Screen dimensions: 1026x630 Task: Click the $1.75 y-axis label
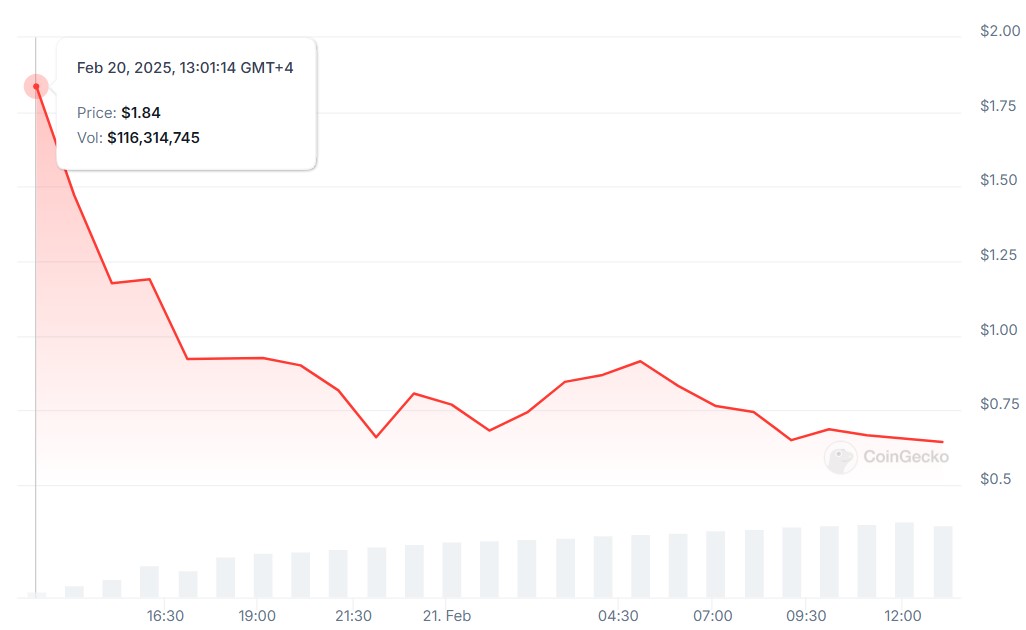[x=999, y=106]
